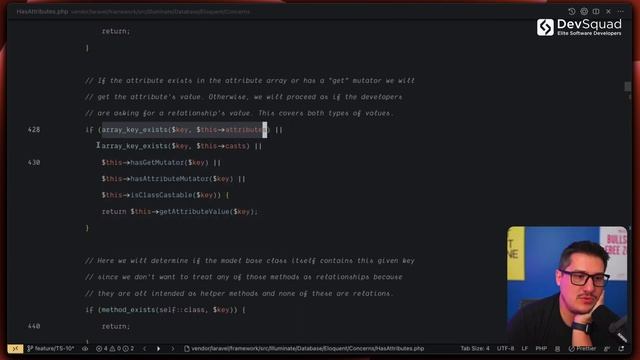
Task: Close the HasAttributes.php editor tab
Action: click(x=608, y=11)
